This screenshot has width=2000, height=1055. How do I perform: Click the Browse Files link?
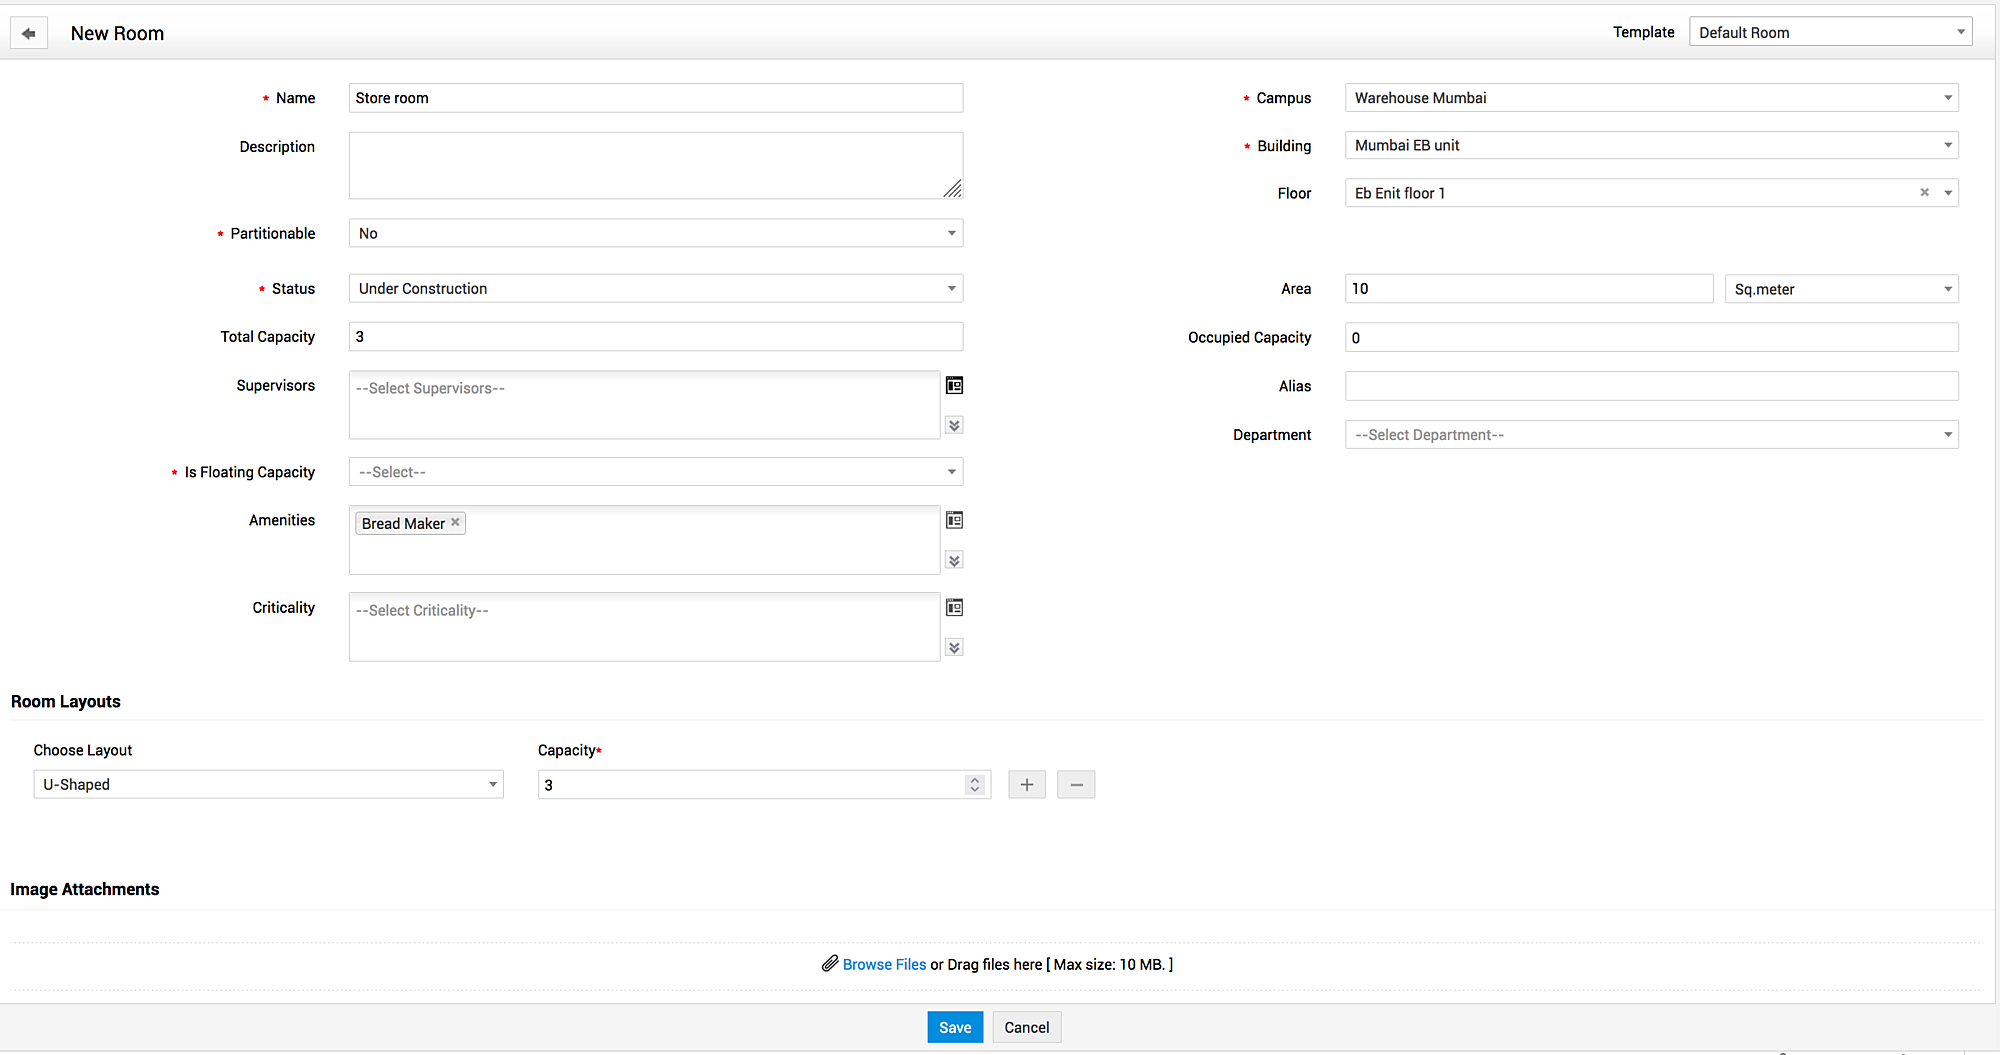pos(884,964)
